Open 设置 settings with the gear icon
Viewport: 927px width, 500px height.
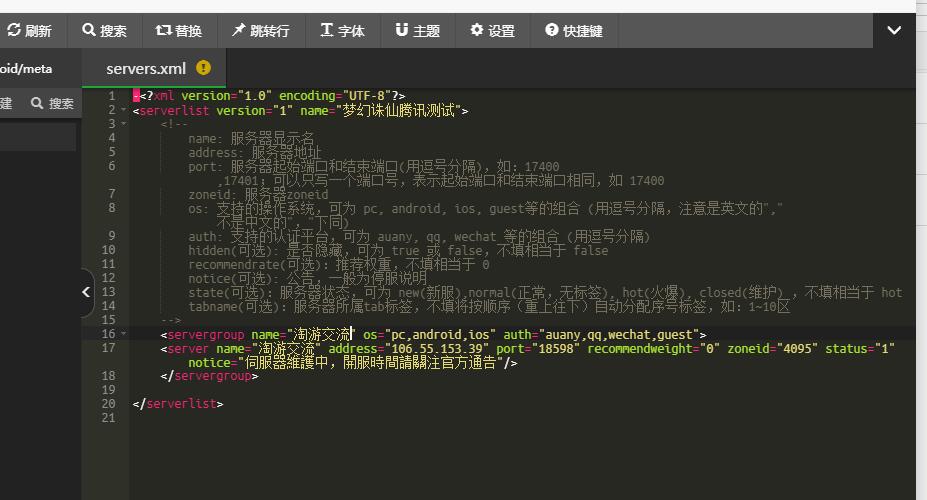point(492,31)
